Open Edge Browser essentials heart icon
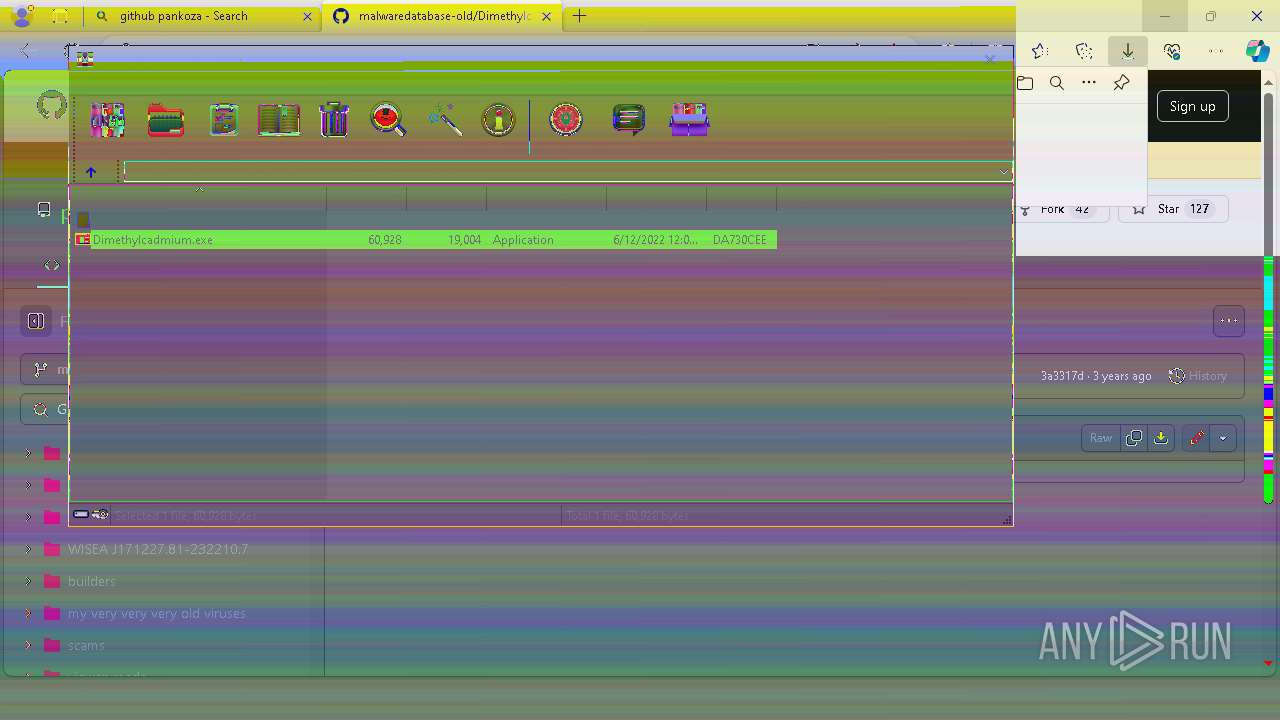The height and width of the screenshot is (720, 1280). (1172, 51)
